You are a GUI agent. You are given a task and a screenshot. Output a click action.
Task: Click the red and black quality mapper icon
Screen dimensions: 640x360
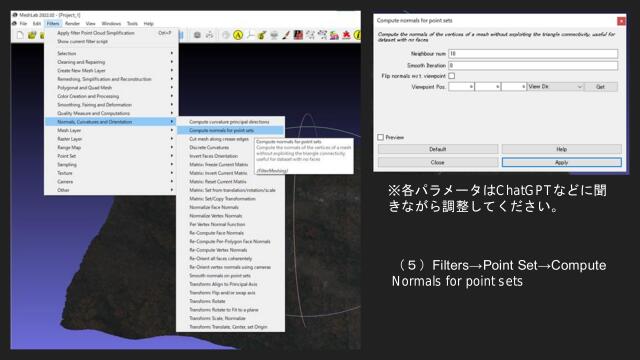(298, 35)
